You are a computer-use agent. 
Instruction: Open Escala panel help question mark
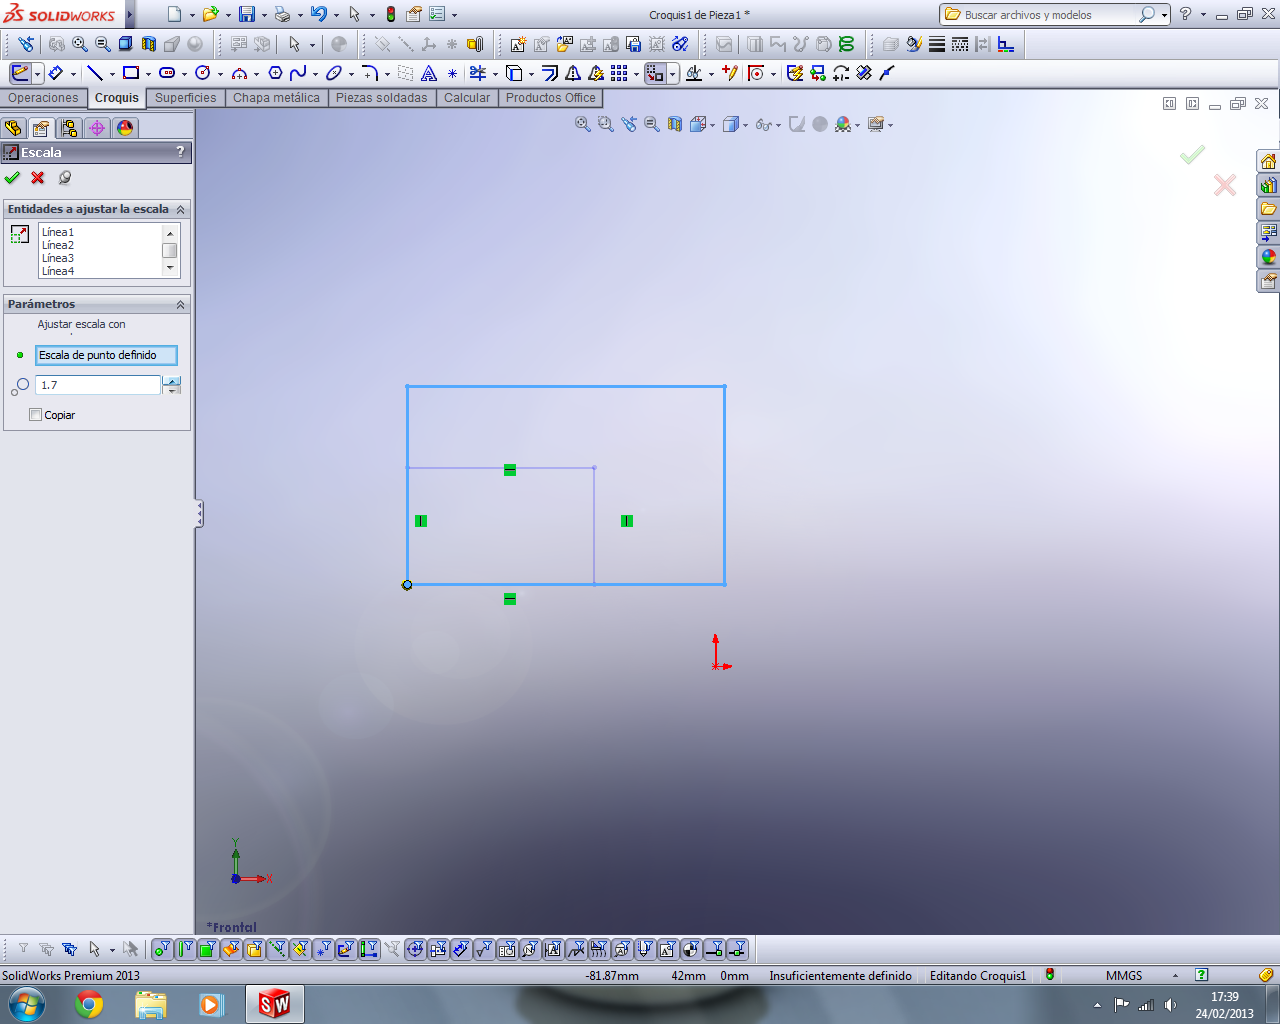tap(180, 152)
